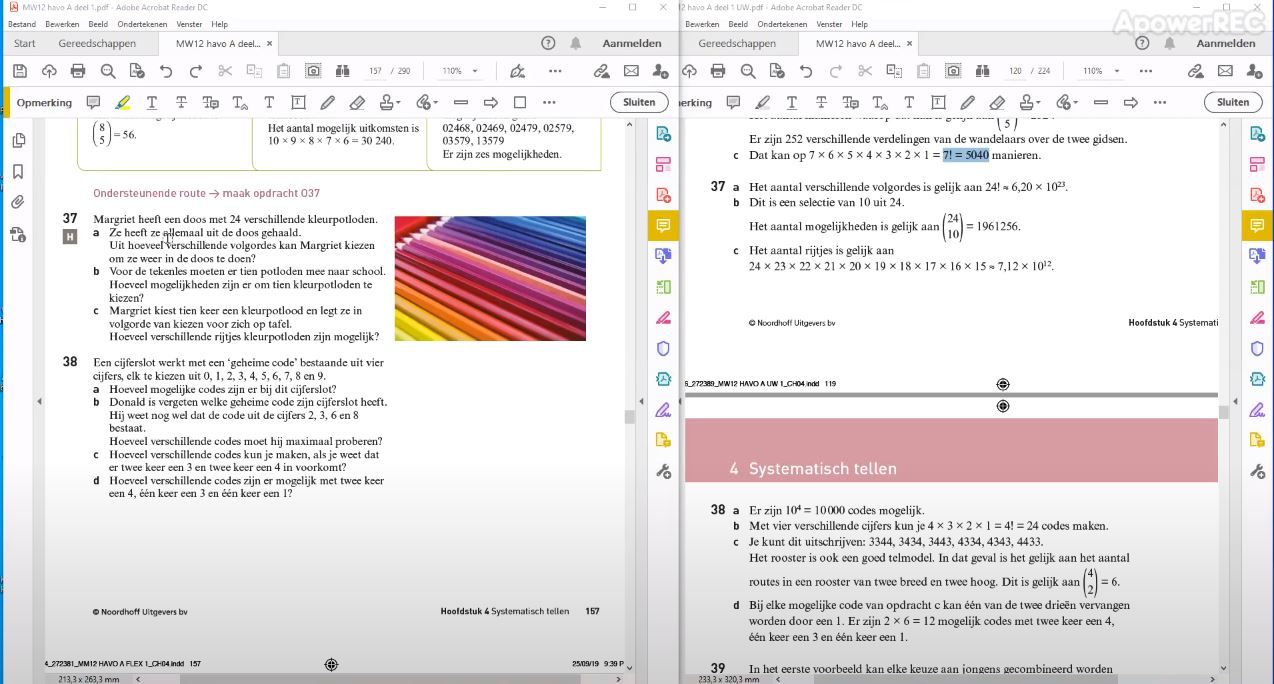Viewport: 1274px width, 684px height.
Task: Click the vertical scrollbar thumb in the left window
Action: tap(629, 417)
